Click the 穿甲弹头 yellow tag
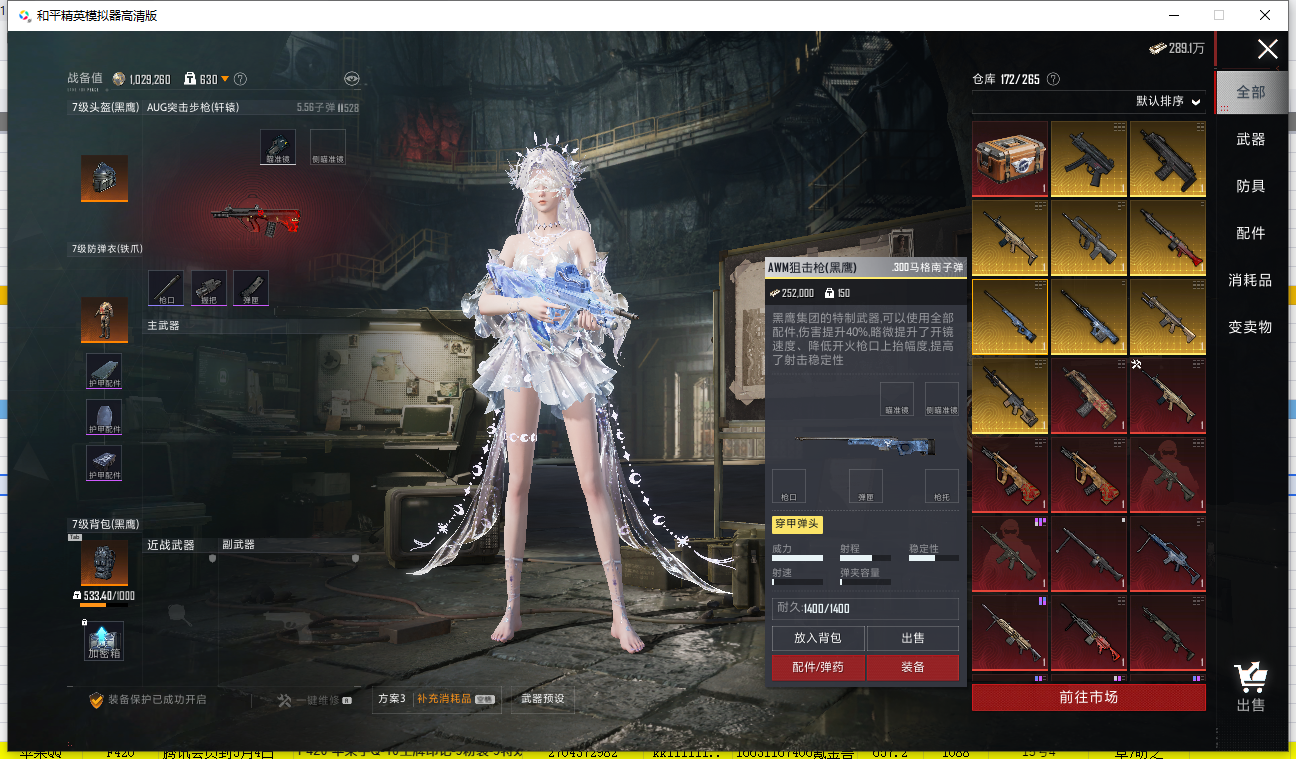Screen dimensions: 1296x759 797,525
